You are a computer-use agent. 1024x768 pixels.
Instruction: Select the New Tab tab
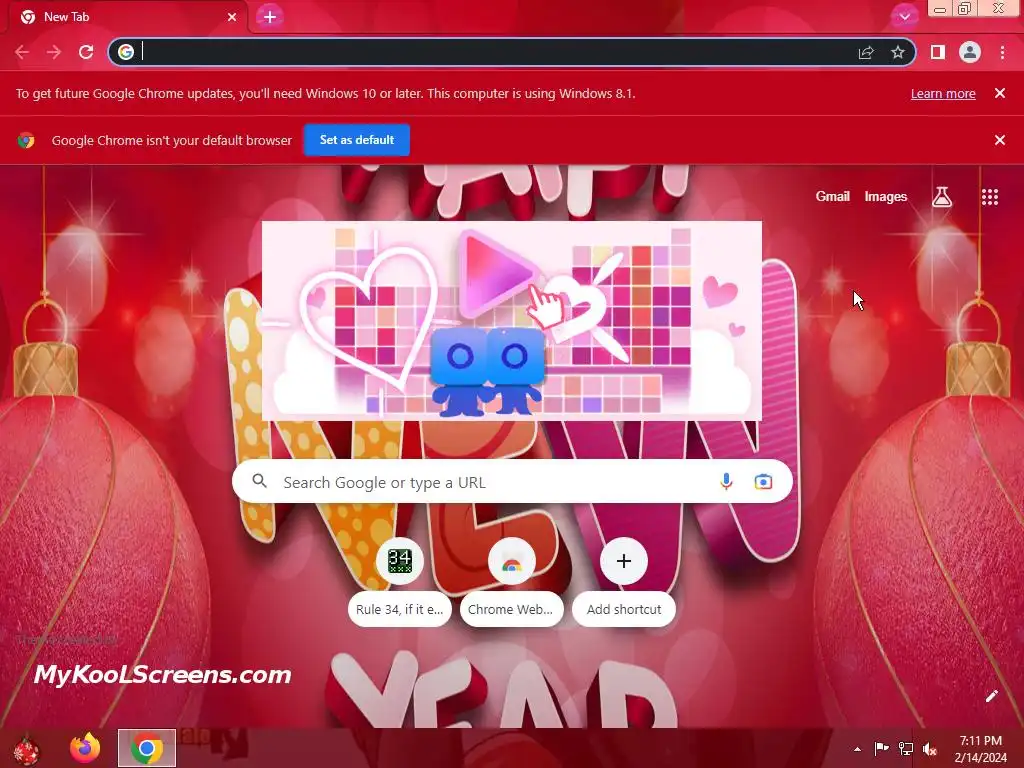coord(127,17)
